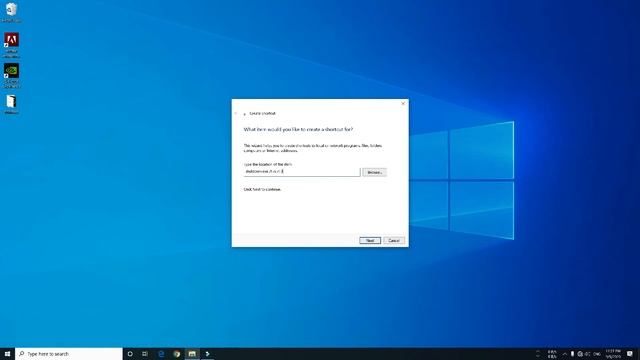Show hidden system tray icons
640x360 pixels.
(x=565, y=354)
